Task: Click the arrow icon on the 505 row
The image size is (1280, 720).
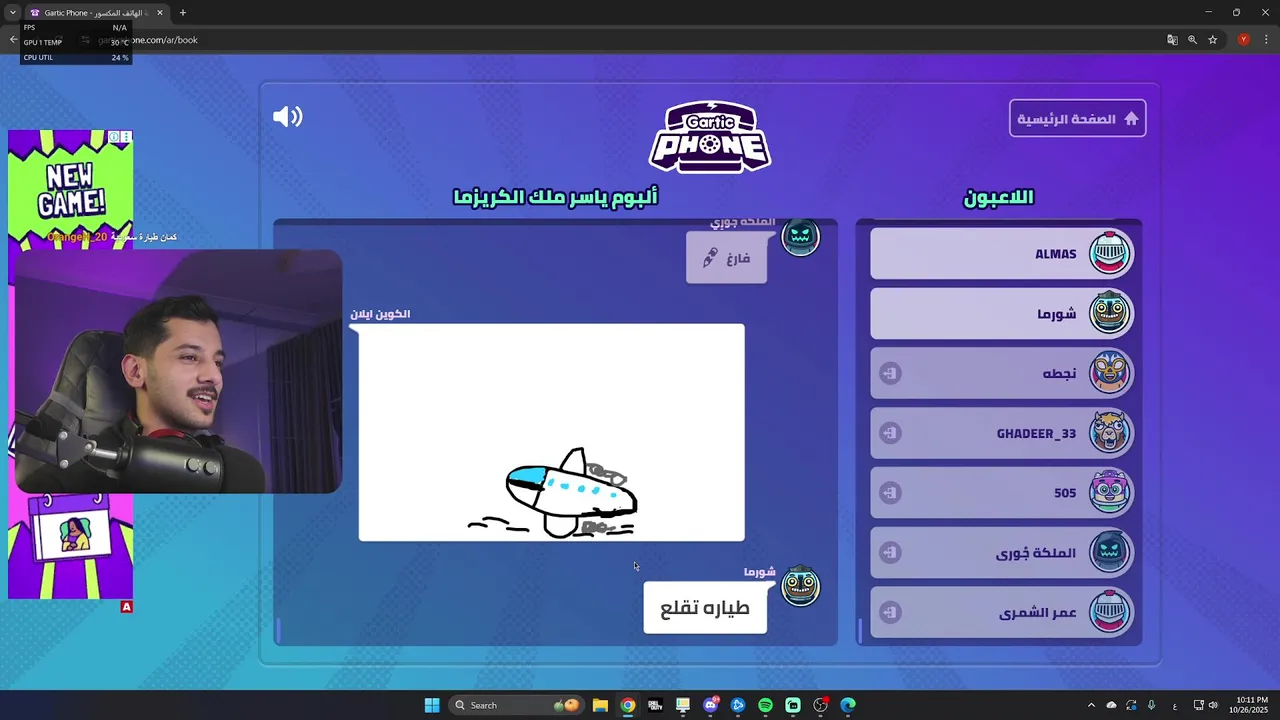Action: pos(890,493)
